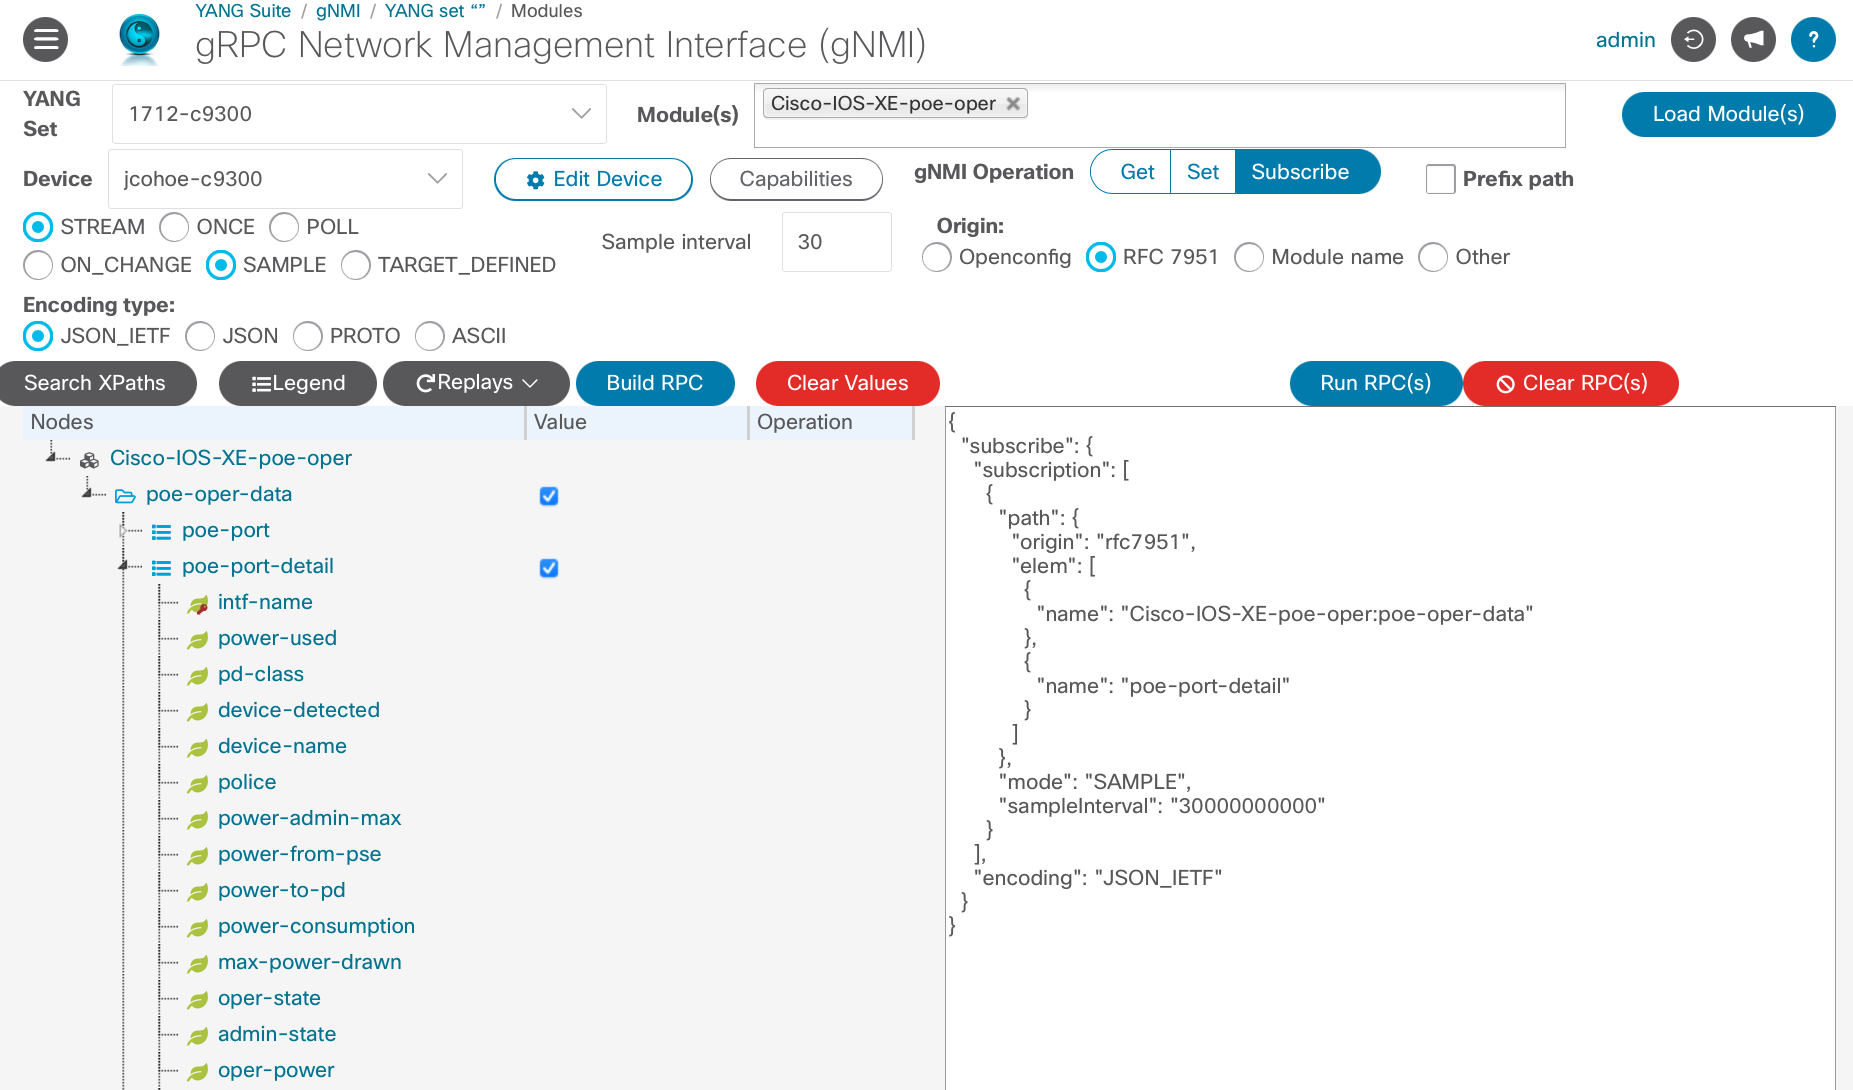
Task: Collapse the Cisco-IOS-XE-poe-oper tree node
Action: (51, 457)
